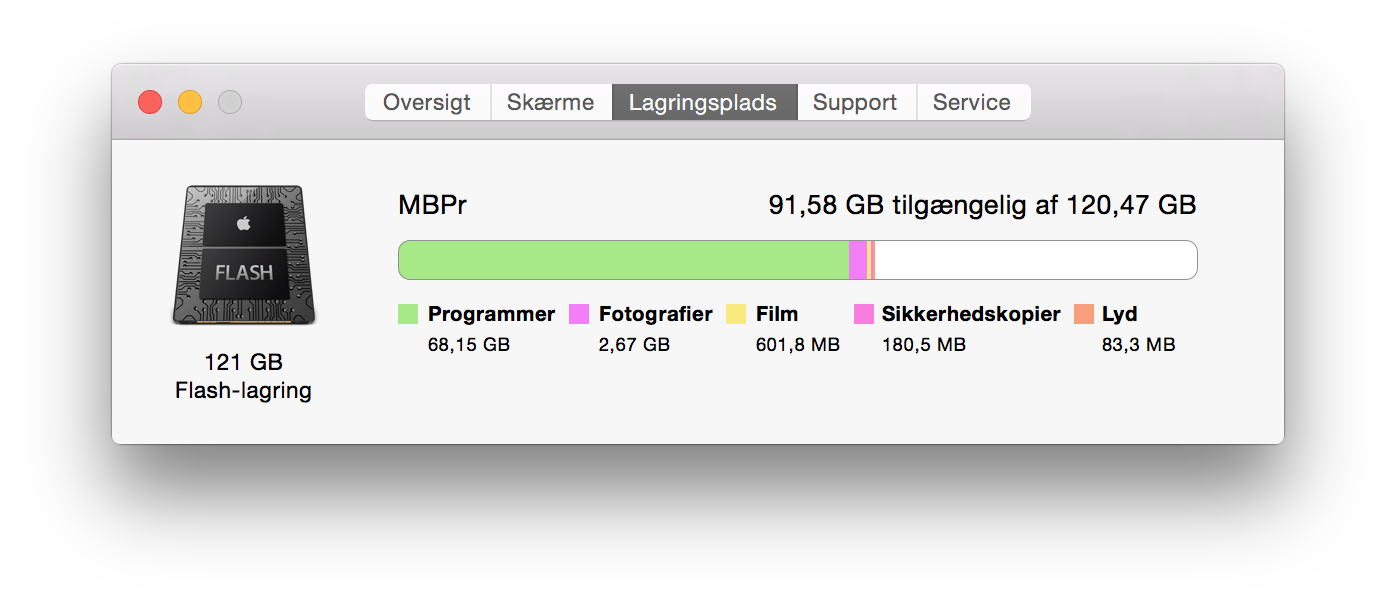Image resolution: width=1396 pixels, height=604 pixels.
Task: Minimize the window with the yellow button
Action: (x=190, y=102)
